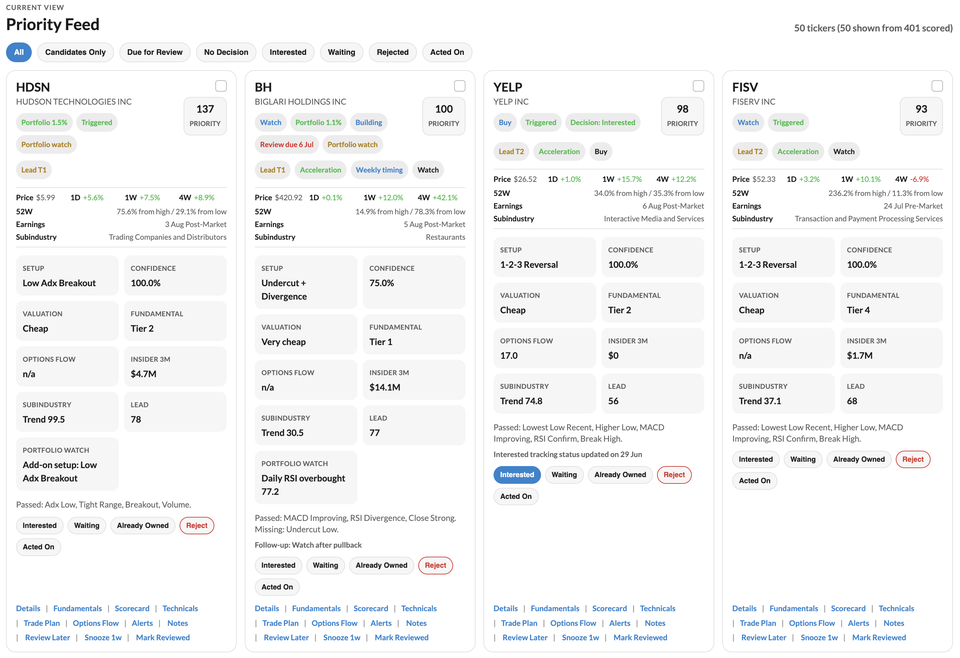This screenshot has height=658, width=960.
Task: Mark FISV as Already Owned
Action: (859, 459)
